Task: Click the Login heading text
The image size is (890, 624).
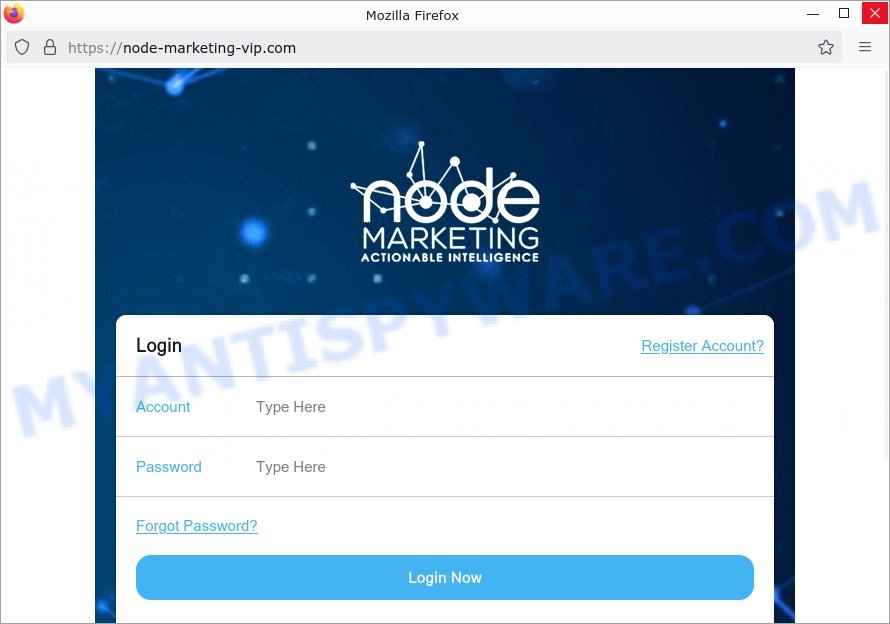Action: pos(159,346)
